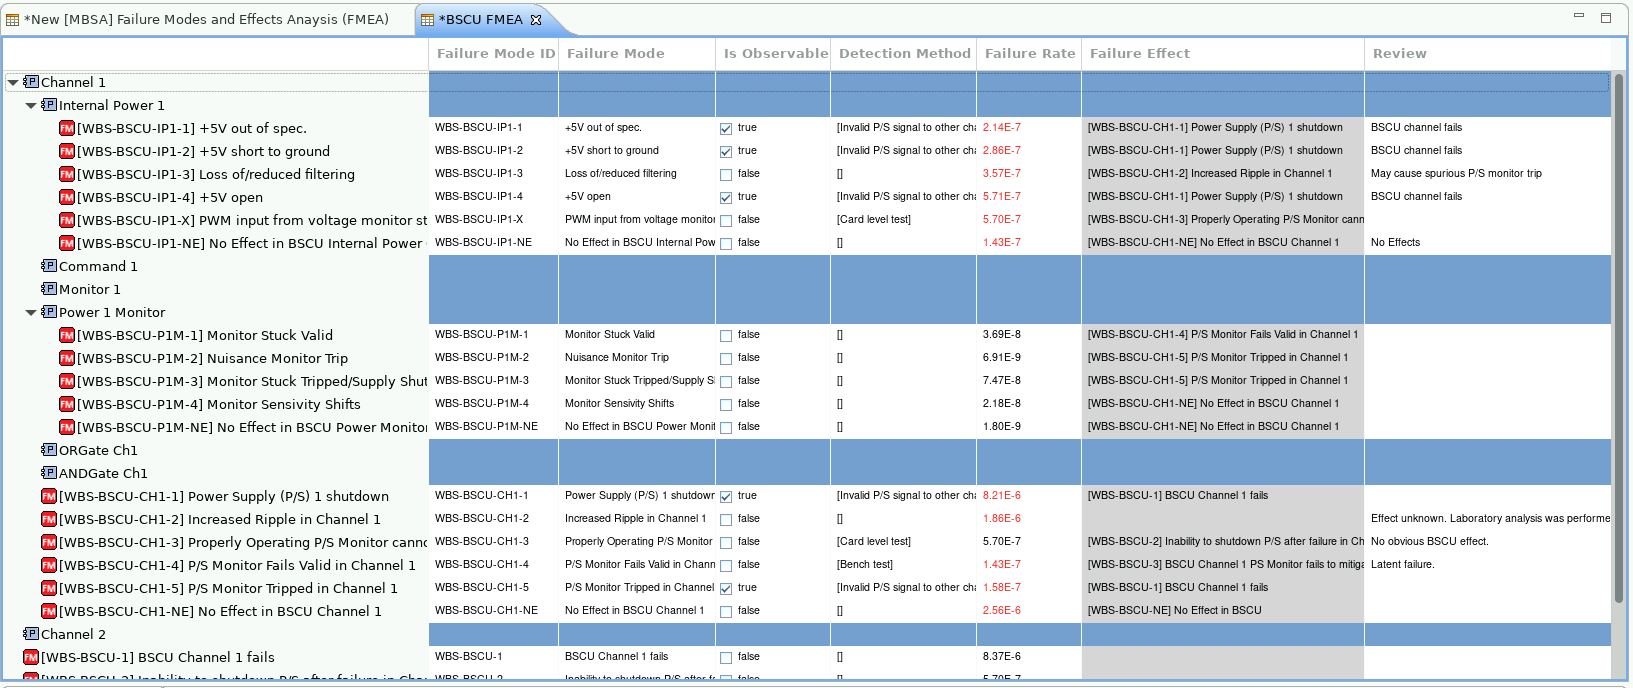The height and width of the screenshot is (688, 1633).
Task: Minimize the editor view panel
Action: [1579, 16]
